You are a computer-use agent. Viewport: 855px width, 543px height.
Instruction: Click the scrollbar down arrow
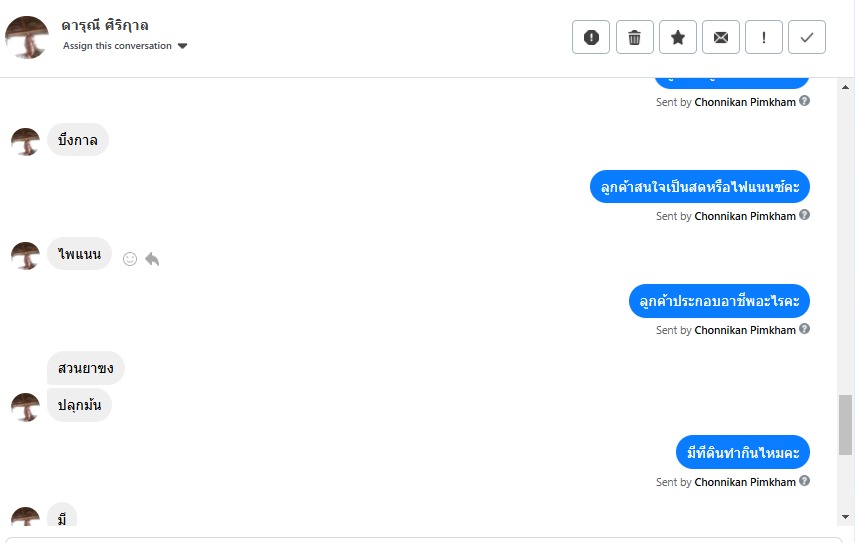(846, 517)
